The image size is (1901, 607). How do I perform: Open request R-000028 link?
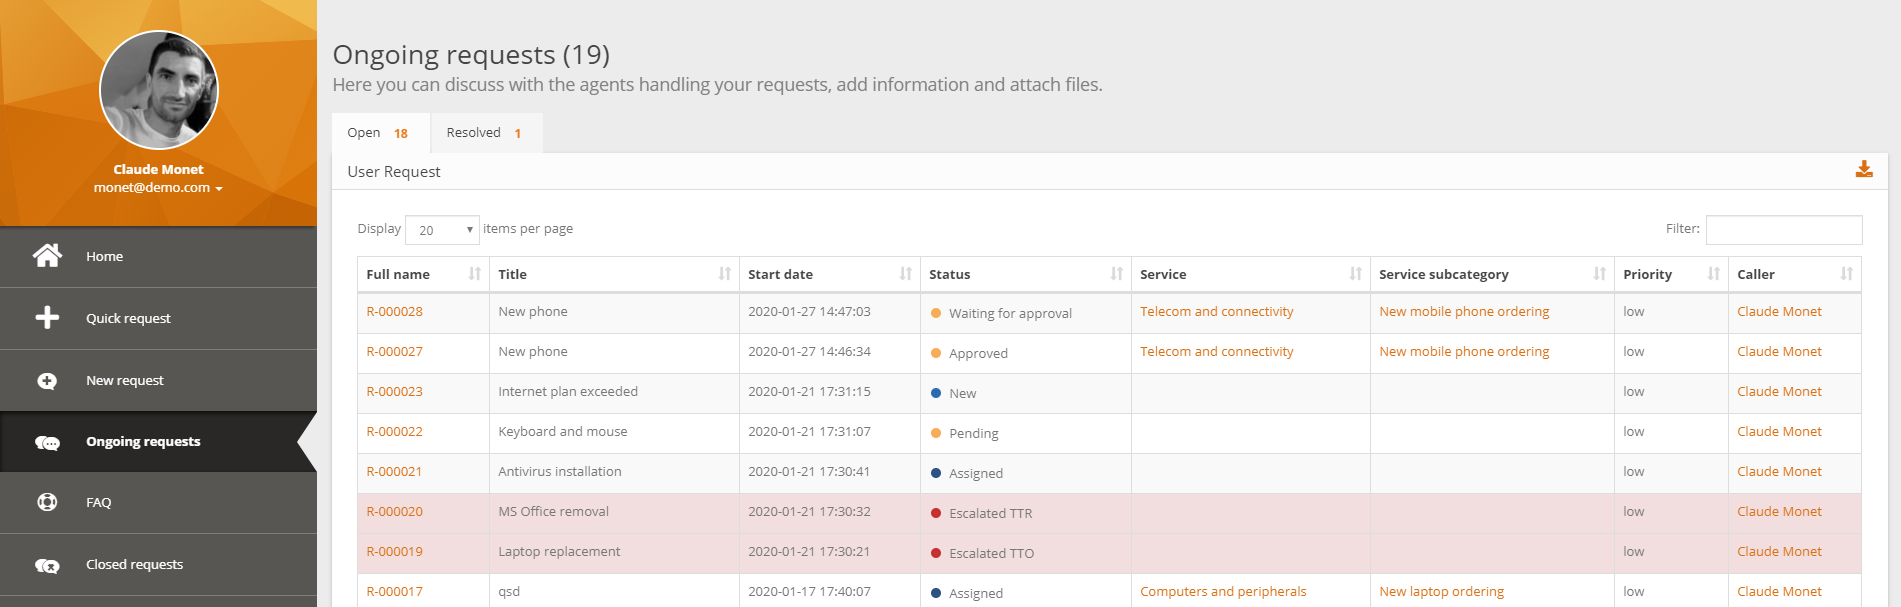[x=394, y=312]
